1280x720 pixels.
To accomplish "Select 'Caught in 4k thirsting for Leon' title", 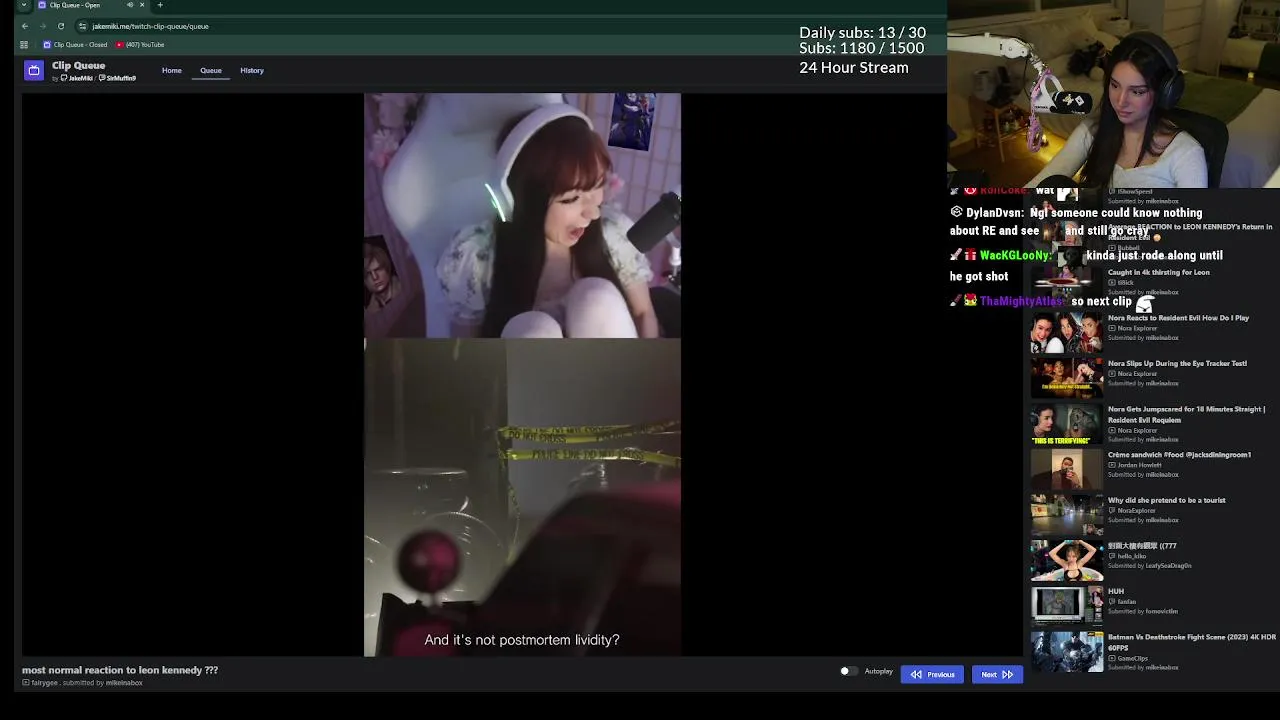I will pyautogui.click(x=1158, y=272).
